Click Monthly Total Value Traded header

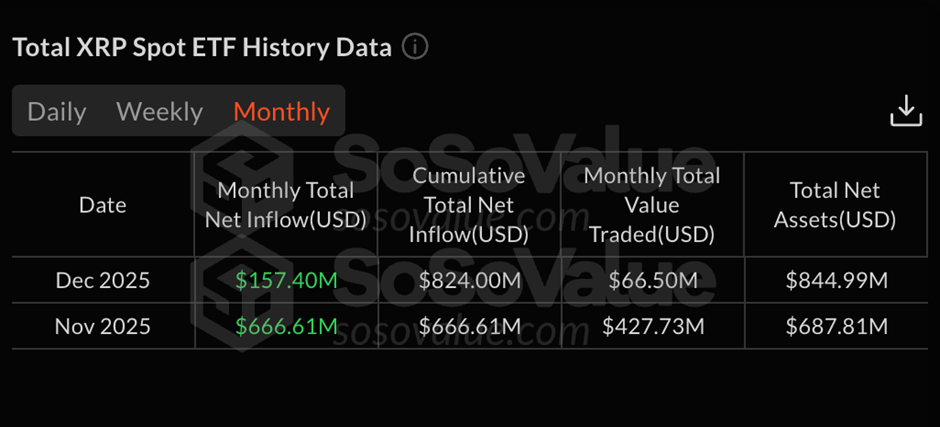point(651,205)
